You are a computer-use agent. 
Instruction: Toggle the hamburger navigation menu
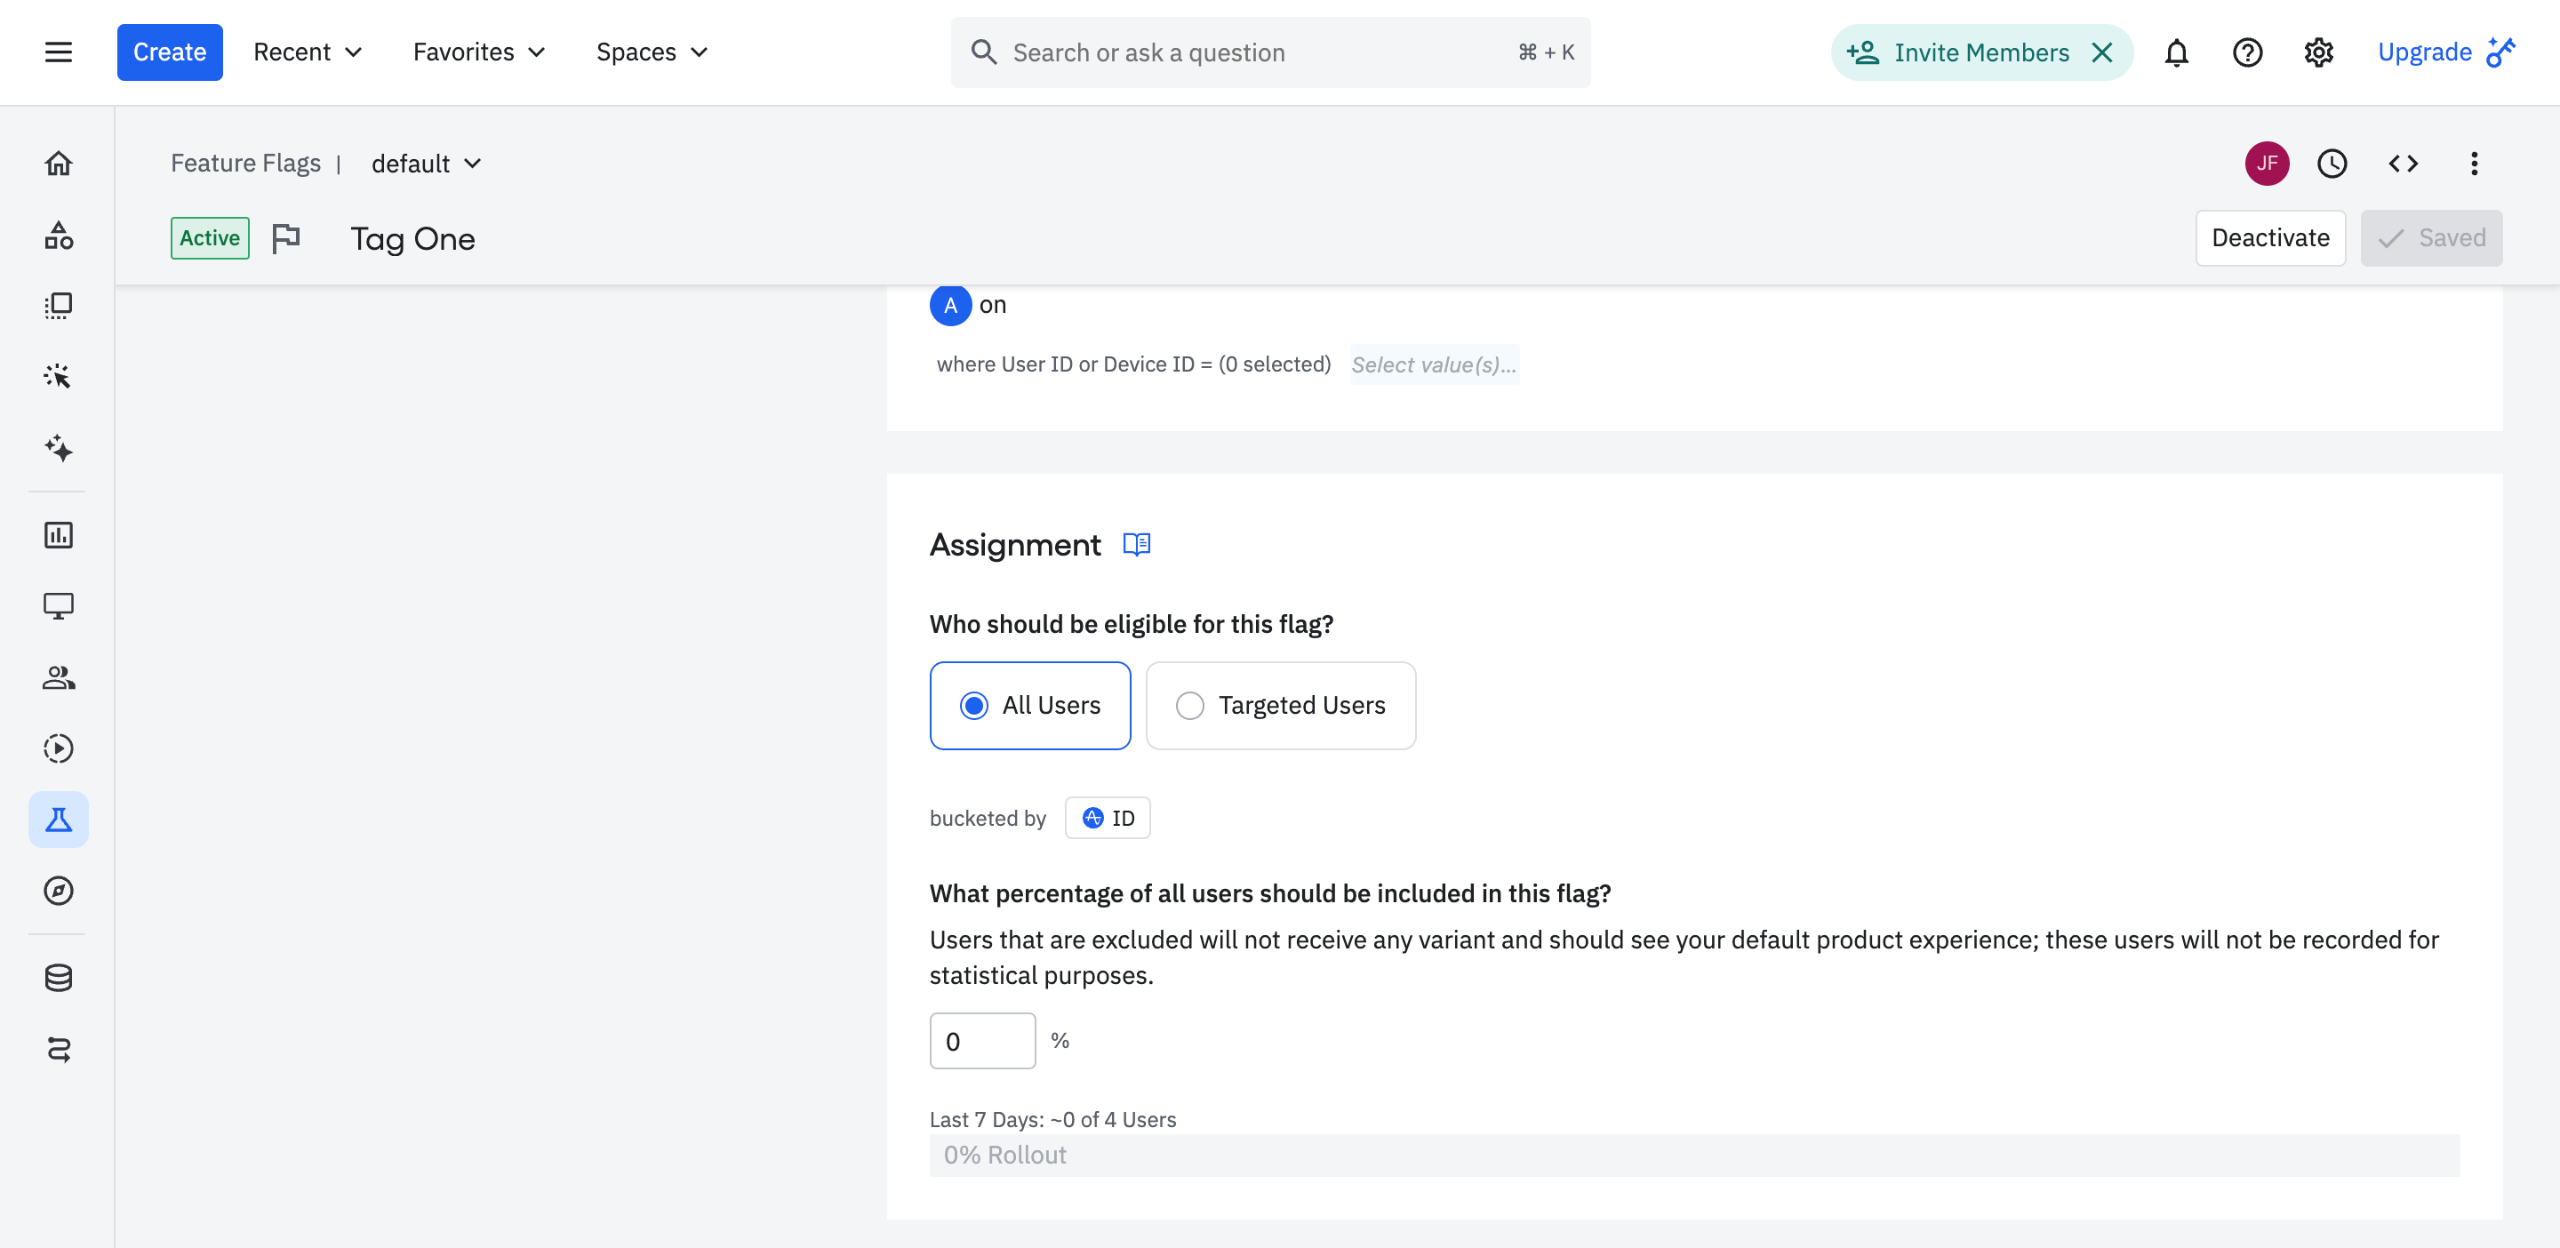pyautogui.click(x=58, y=52)
